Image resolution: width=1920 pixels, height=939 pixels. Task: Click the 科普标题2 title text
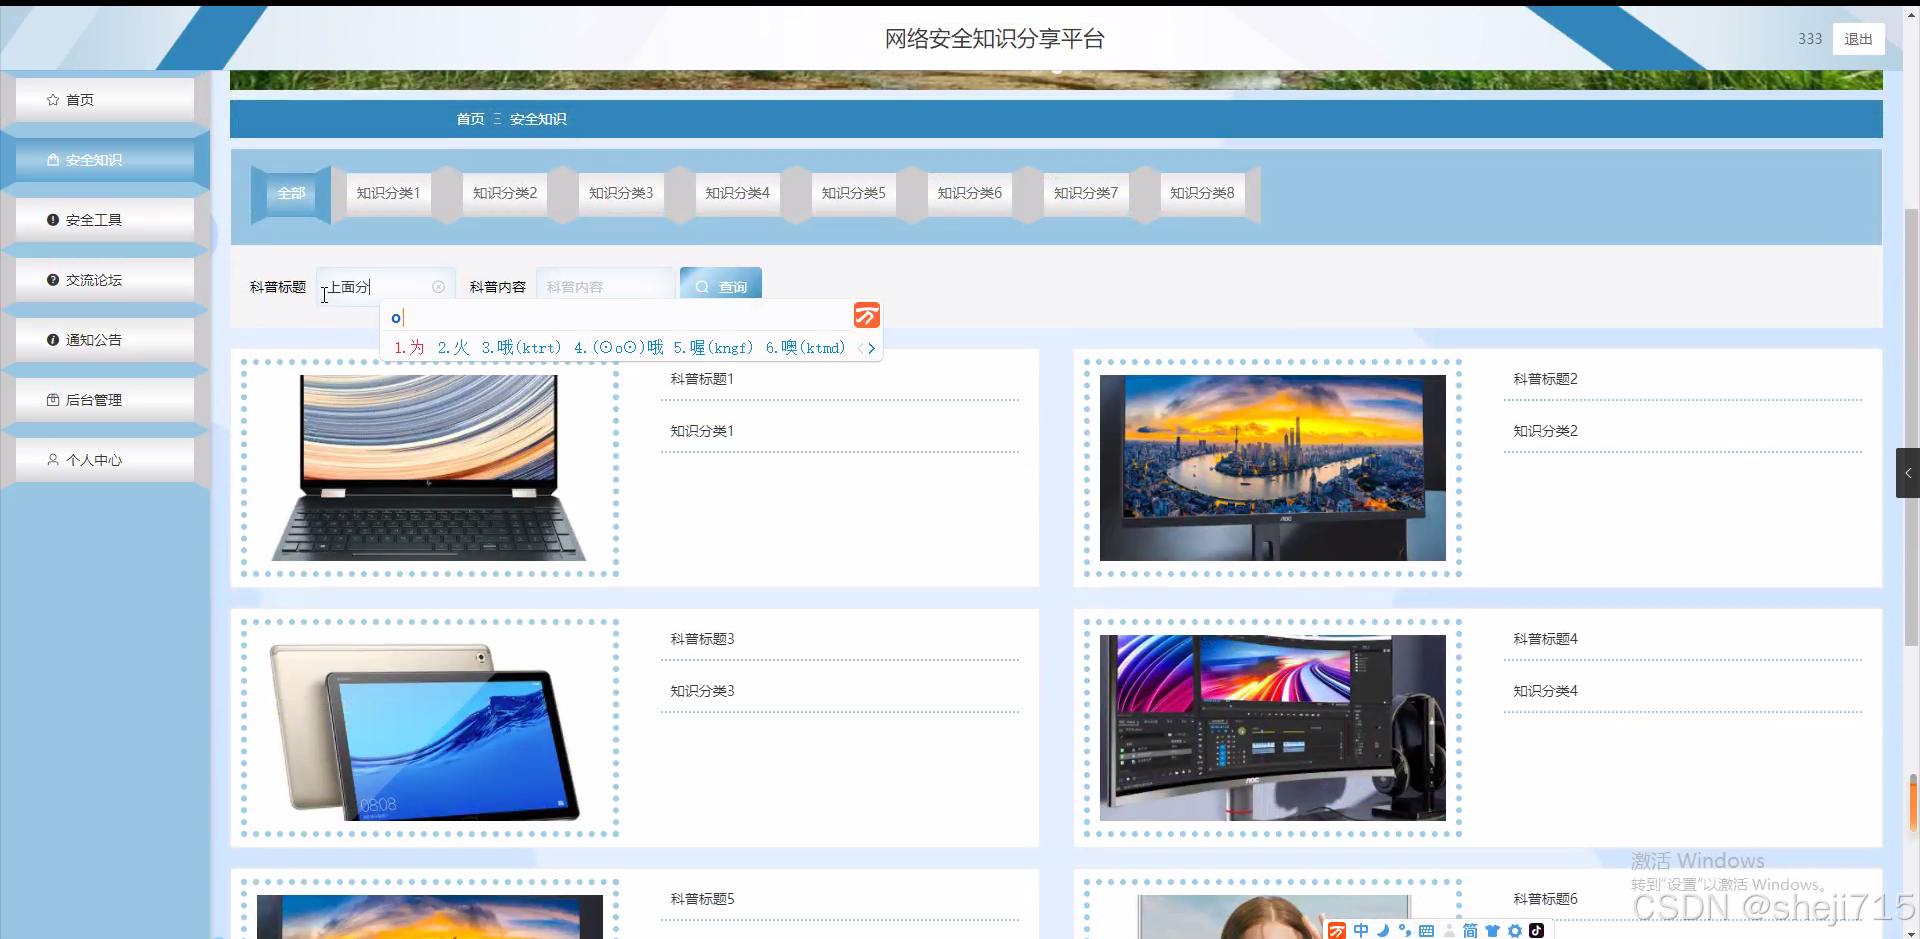pyautogui.click(x=1545, y=379)
